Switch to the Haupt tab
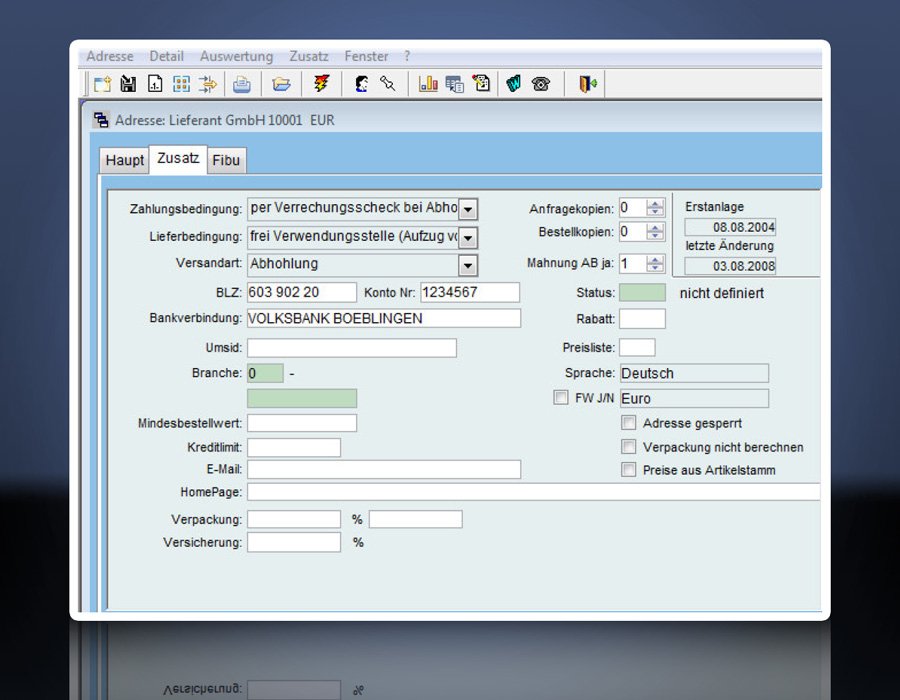This screenshot has height=700, width=900. (x=125, y=160)
